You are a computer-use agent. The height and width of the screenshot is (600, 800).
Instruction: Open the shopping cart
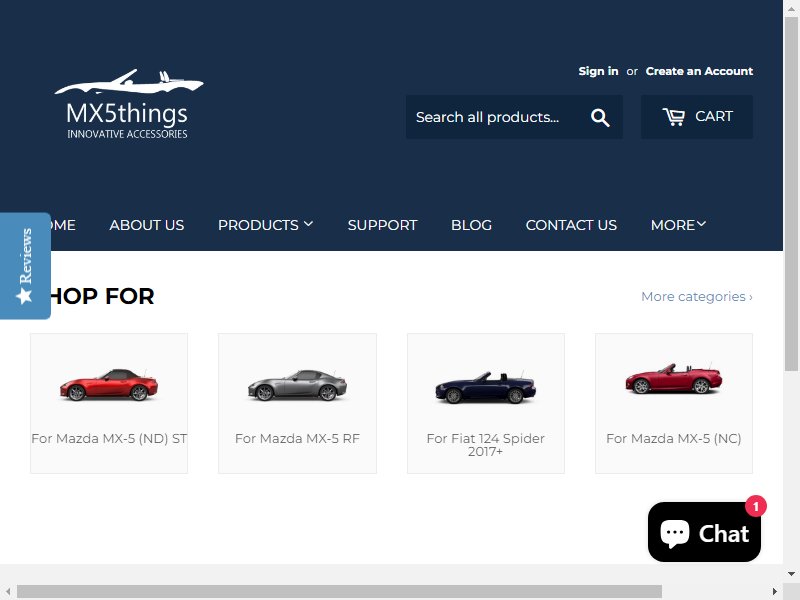click(x=696, y=117)
